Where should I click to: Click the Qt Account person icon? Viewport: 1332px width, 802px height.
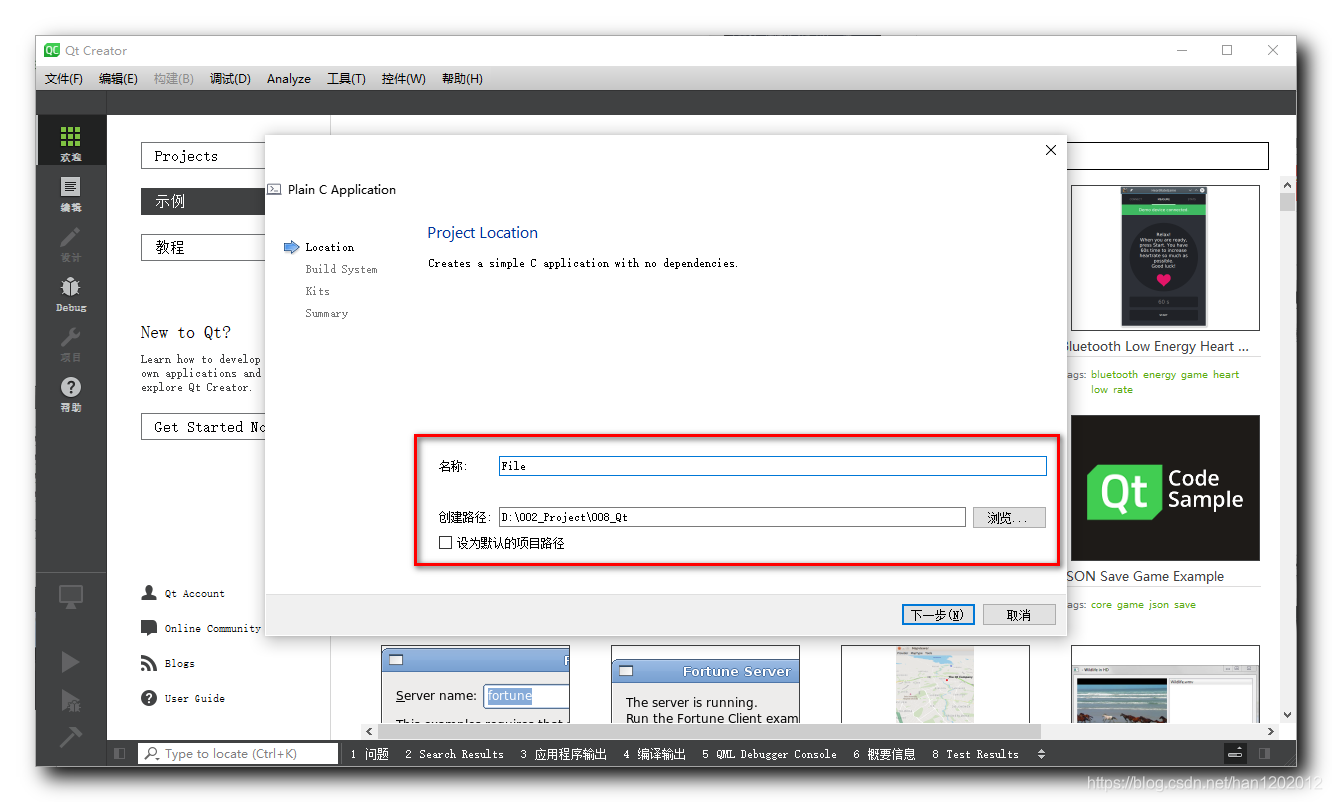point(149,593)
